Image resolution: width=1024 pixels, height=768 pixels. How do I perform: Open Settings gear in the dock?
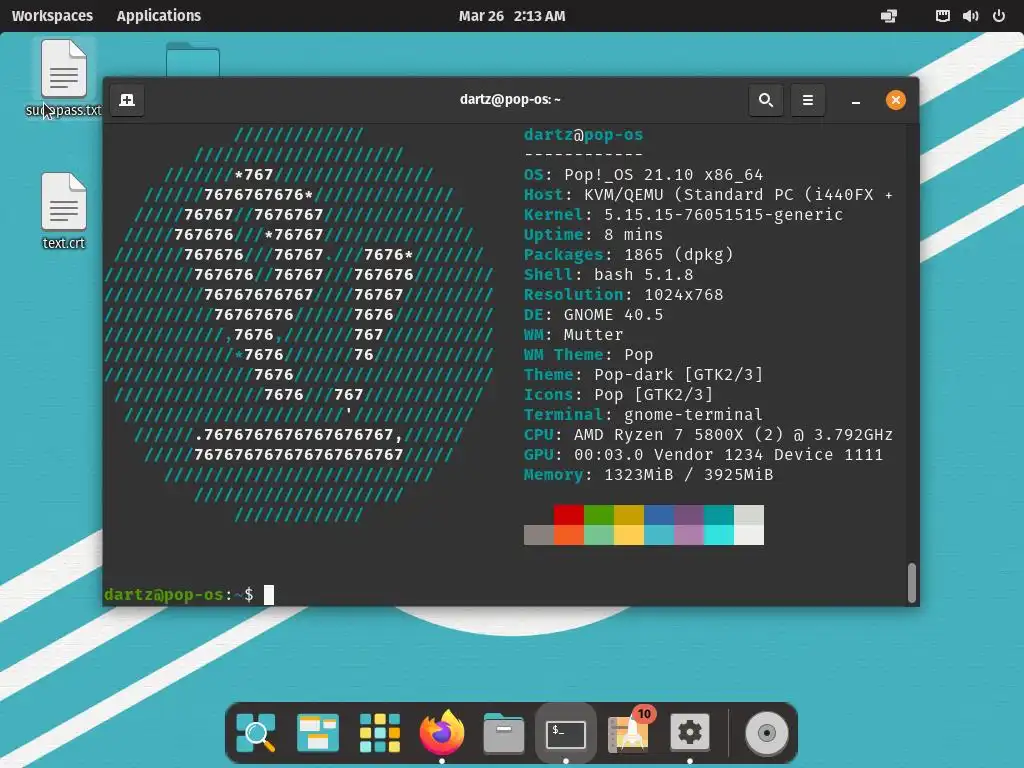[x=690, y=733]
